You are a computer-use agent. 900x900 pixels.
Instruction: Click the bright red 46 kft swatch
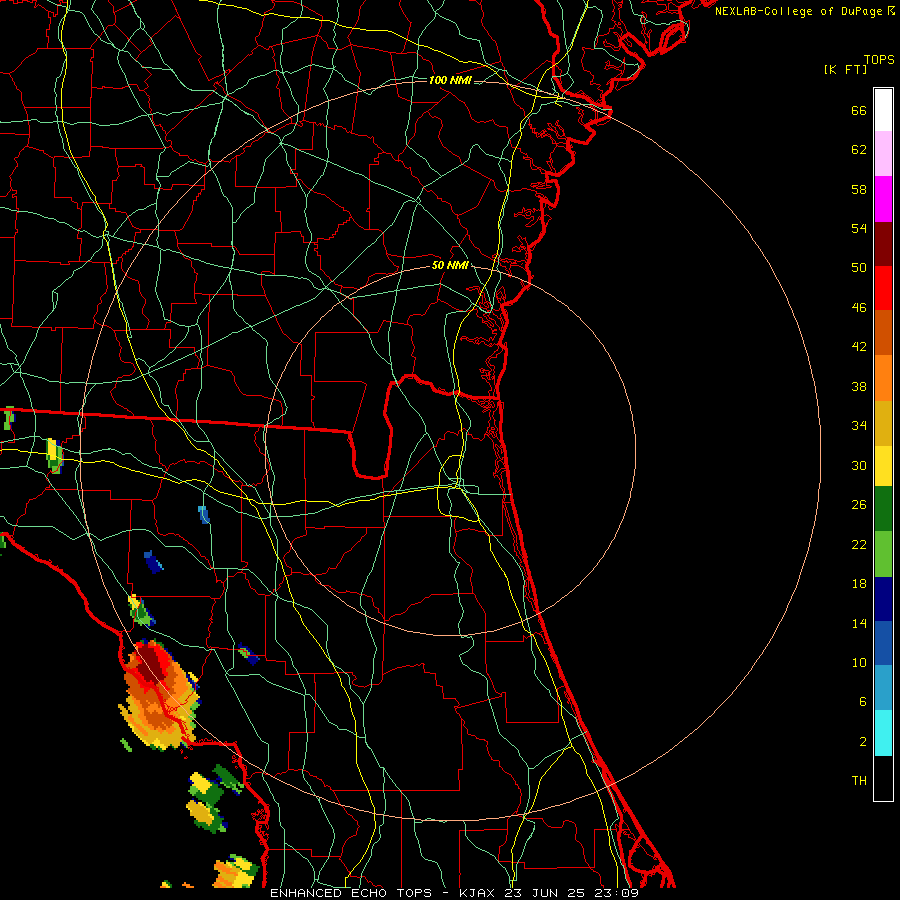tap(883, 288)
